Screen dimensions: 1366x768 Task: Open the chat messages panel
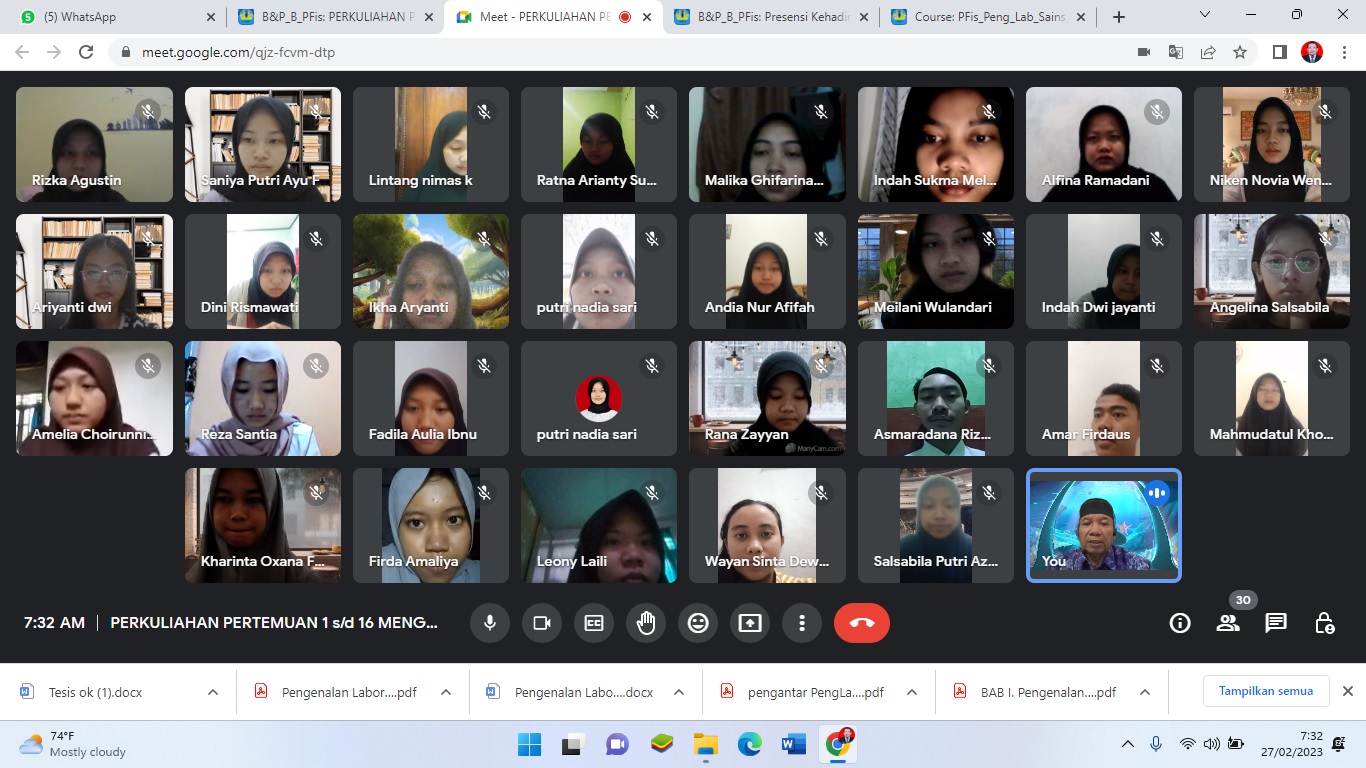click(1276, 623)
